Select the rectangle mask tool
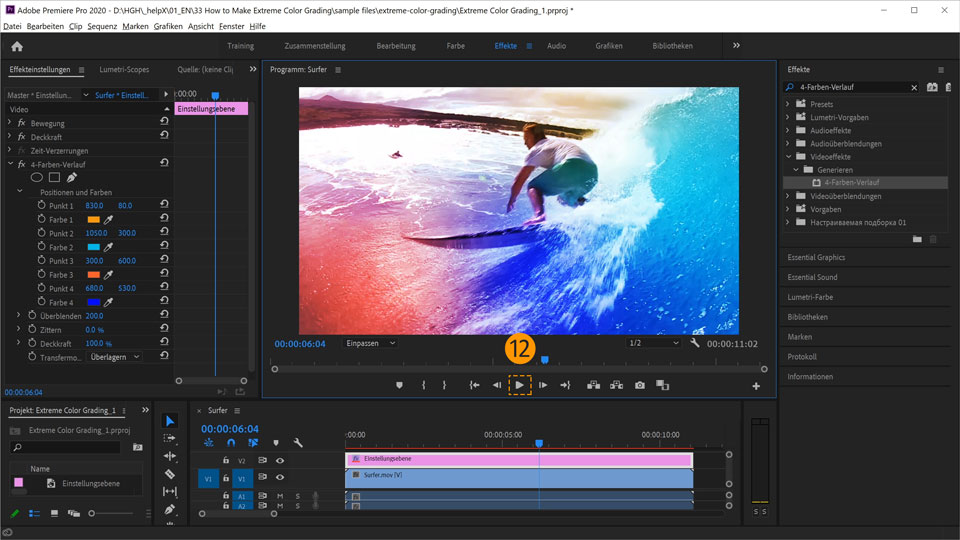960x540 pixels. point(54,178)
